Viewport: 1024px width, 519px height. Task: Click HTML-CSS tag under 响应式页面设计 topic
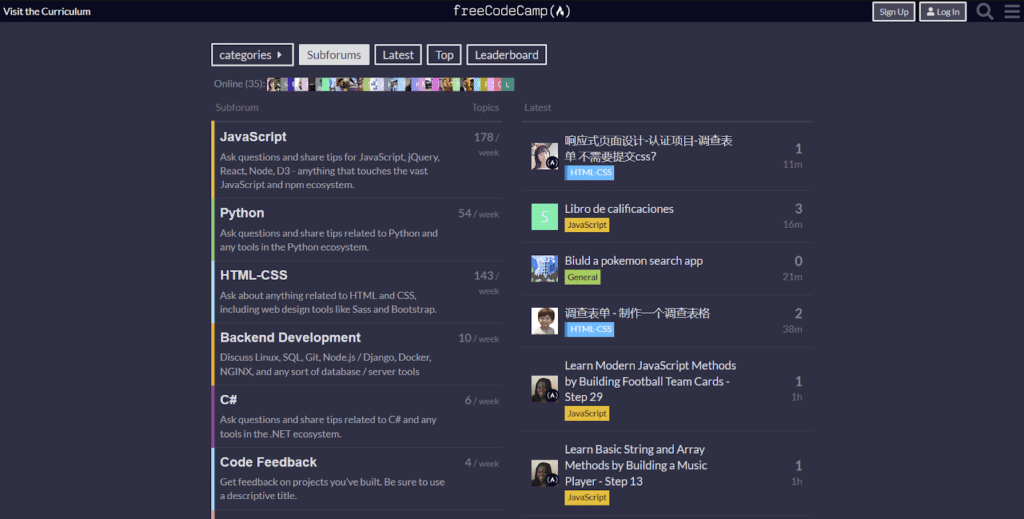pos(589,172)
